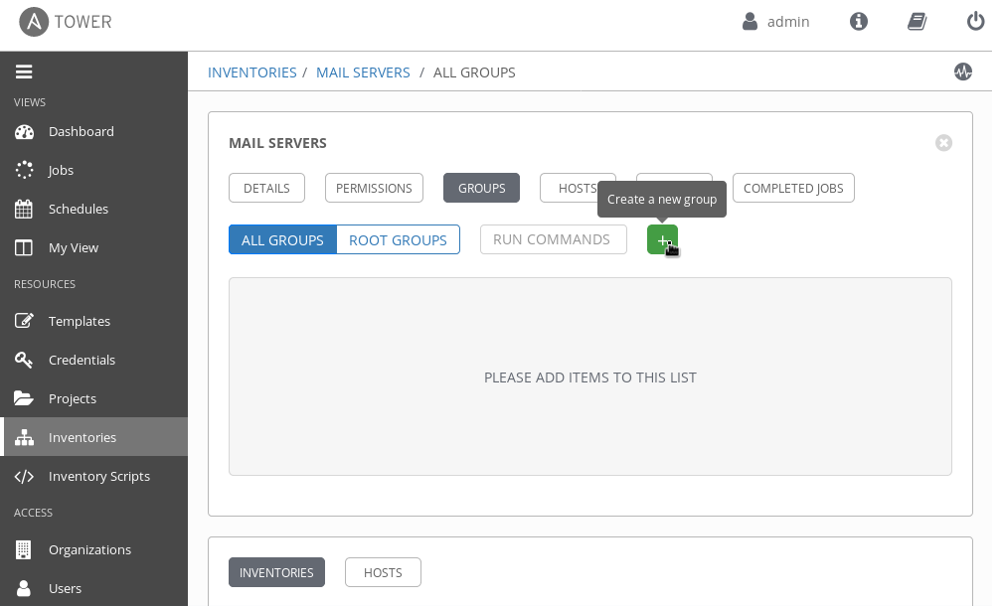Click the RUN COMMANDS button
992x606 pixels.
(x=553, y=240)
